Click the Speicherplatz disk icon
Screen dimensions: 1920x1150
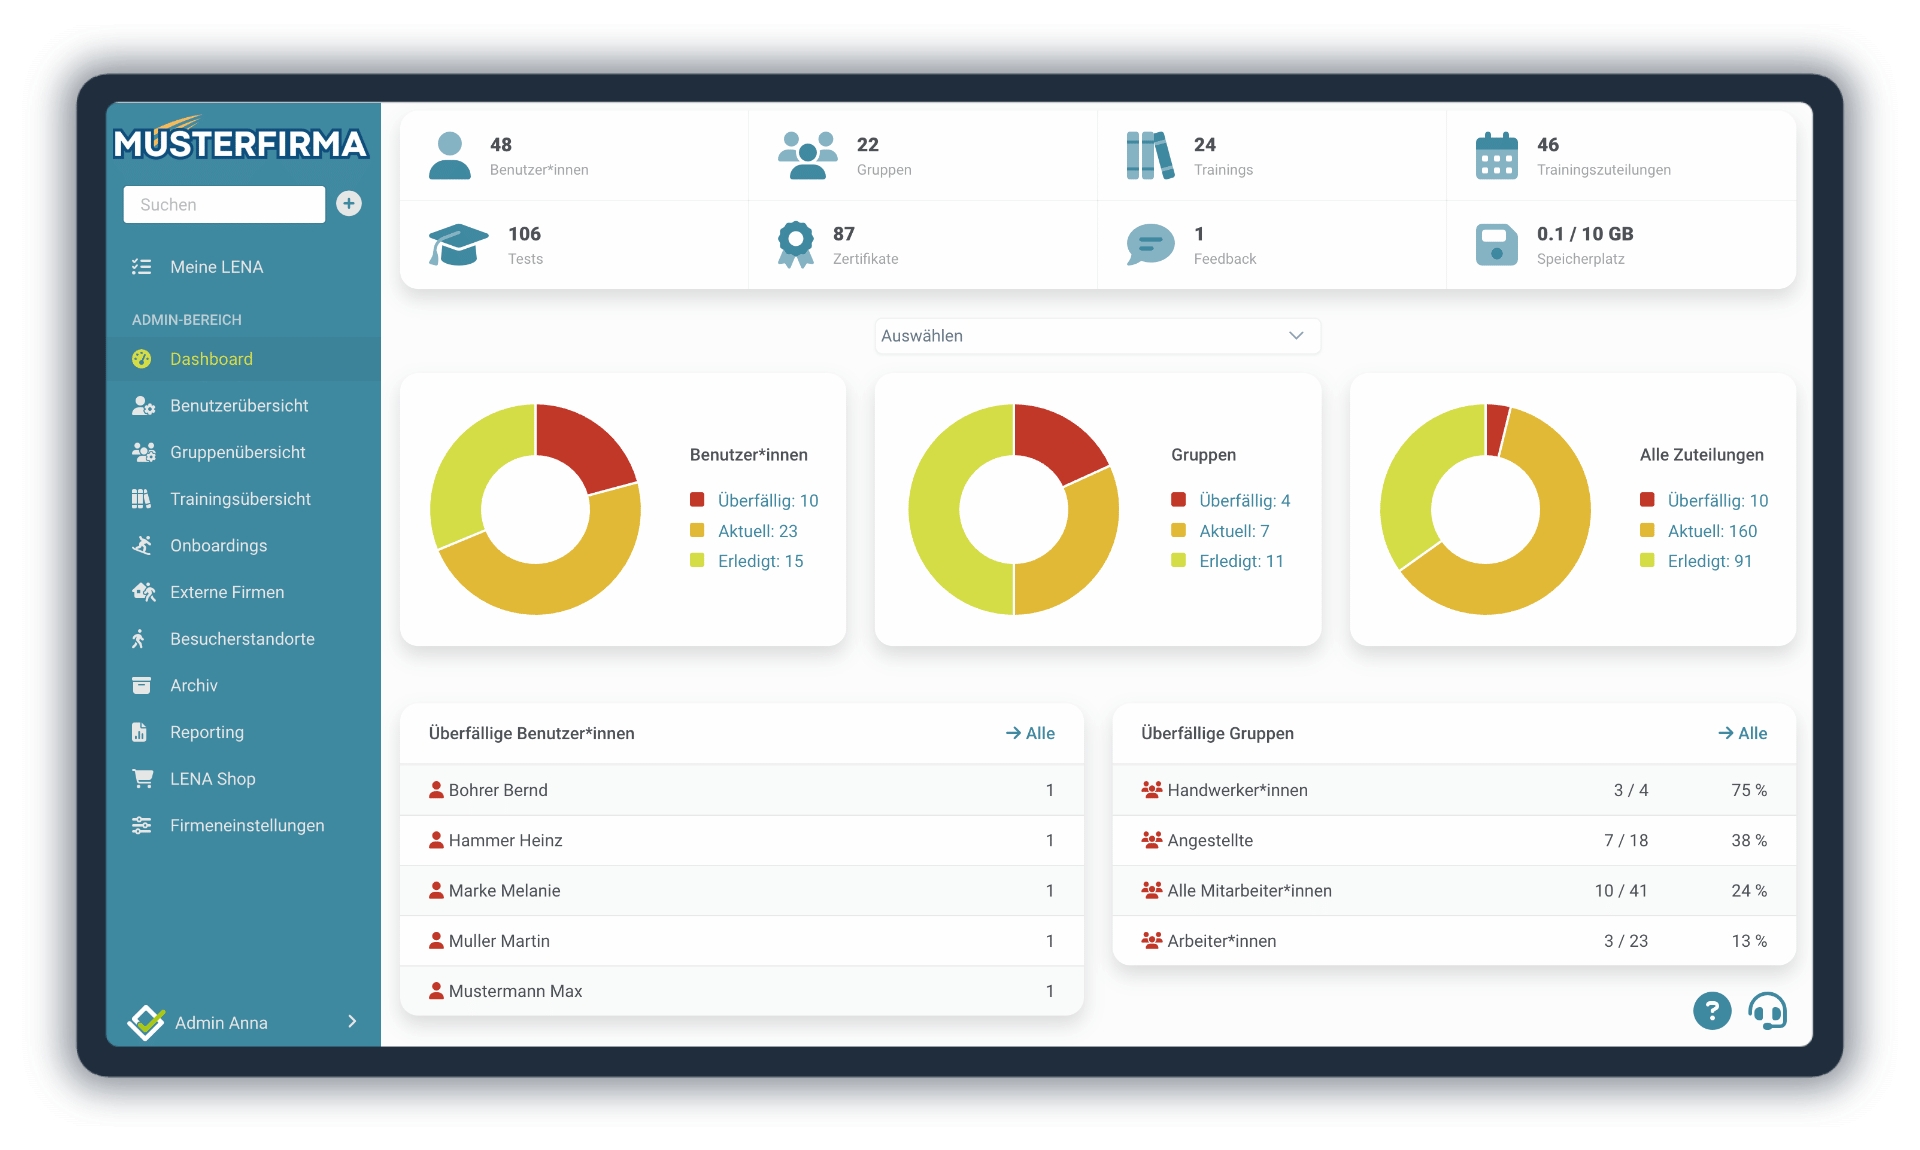click(x=1496, y=245)
